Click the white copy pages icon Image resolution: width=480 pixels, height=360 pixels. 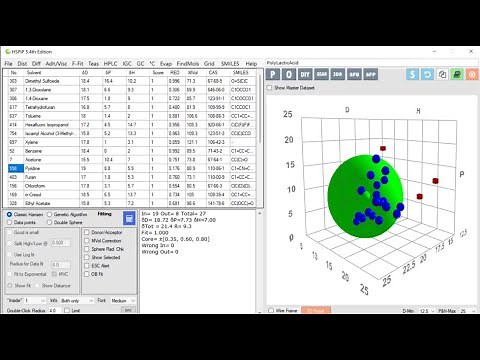coord(442,74)
